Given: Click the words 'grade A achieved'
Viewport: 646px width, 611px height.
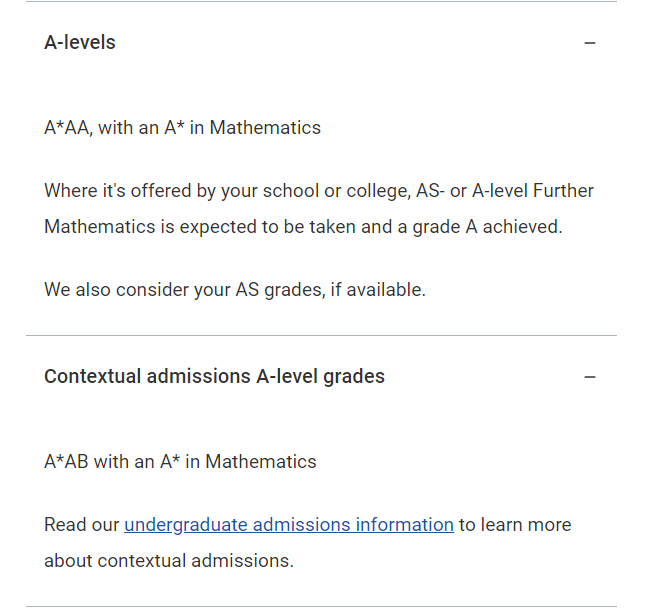Looking at the screenshot, I should pyautogui.click(x=487, y=227).
